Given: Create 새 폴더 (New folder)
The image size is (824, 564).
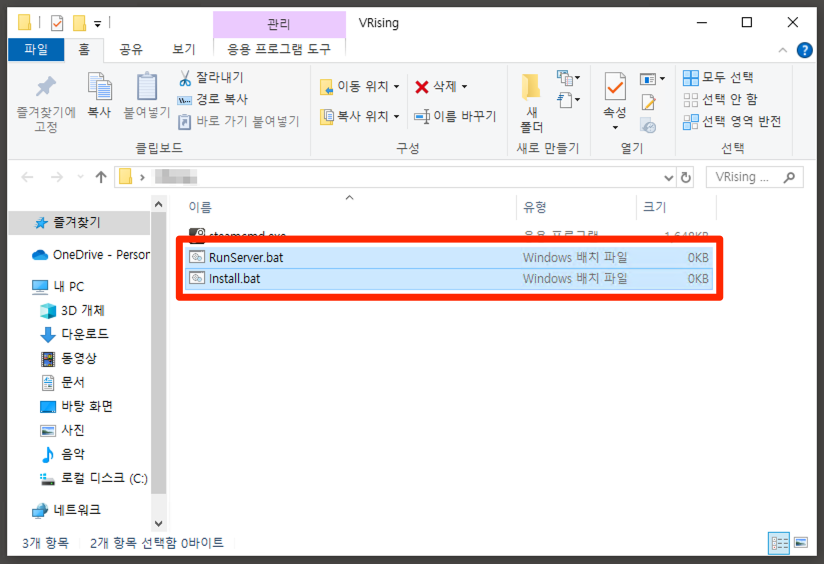Looking at the screenshot, I should coord(531,103).
